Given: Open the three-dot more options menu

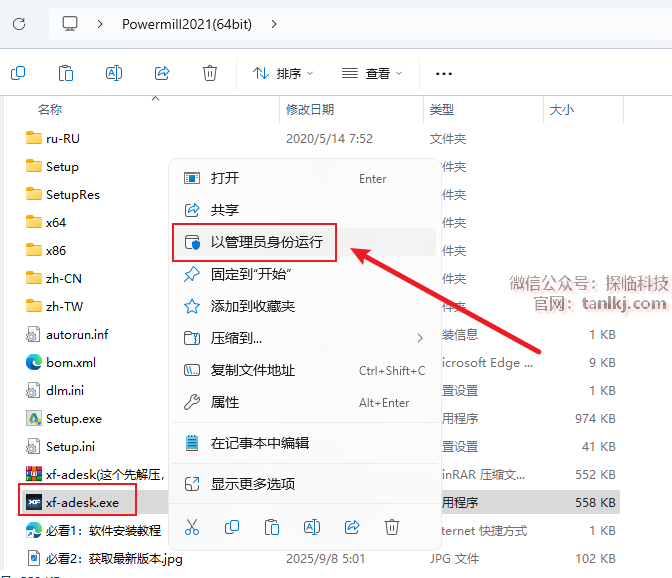Looking at the screenshot, I should pos(444,74).
